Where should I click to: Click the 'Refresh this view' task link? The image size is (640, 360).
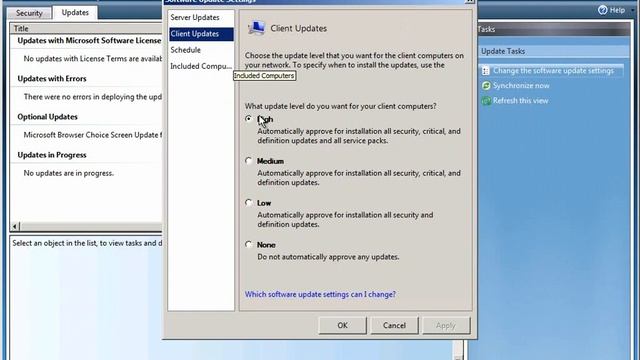click(520, 101)
